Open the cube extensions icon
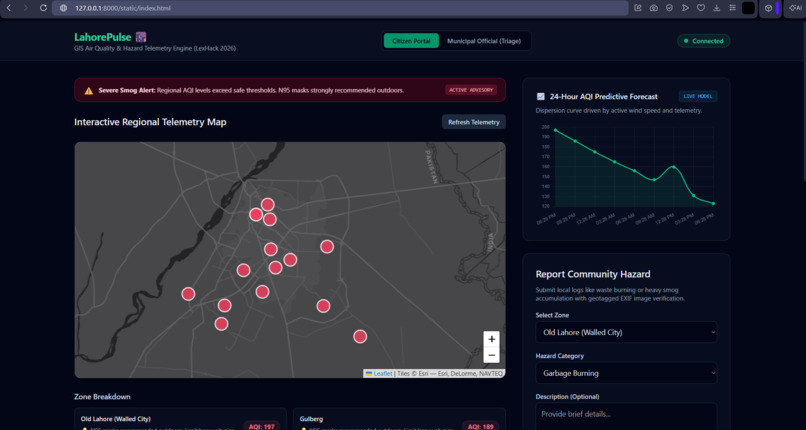The width and height of the screenshot is (806, 430). point(768,8)
